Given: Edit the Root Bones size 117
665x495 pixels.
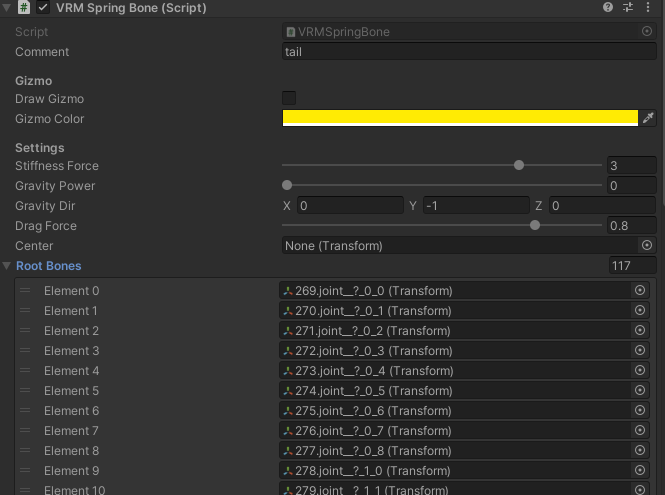Looking at the screenshot, I should click(632, 266).
